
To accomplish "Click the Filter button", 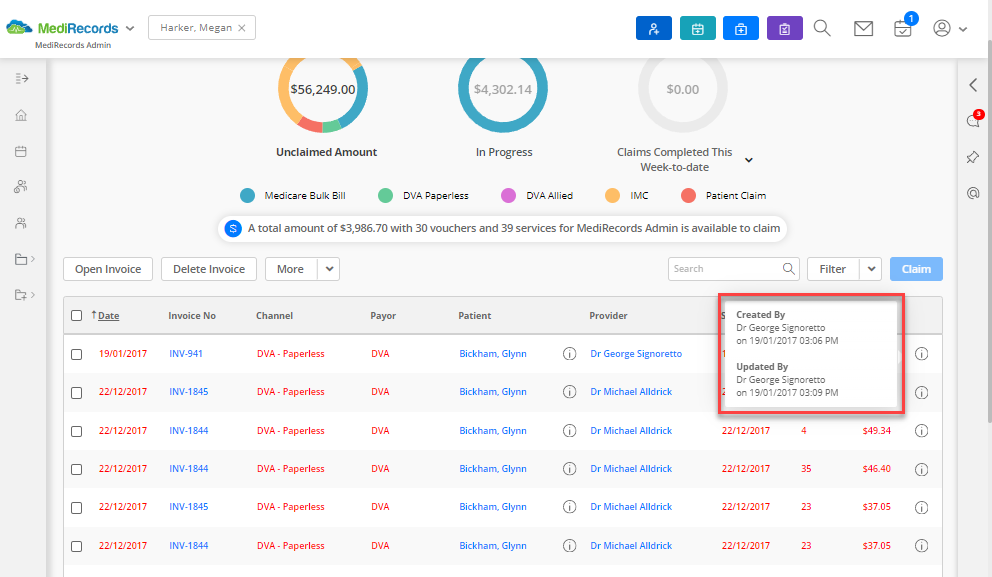I will pyautogui.click(x=833, y=269).
